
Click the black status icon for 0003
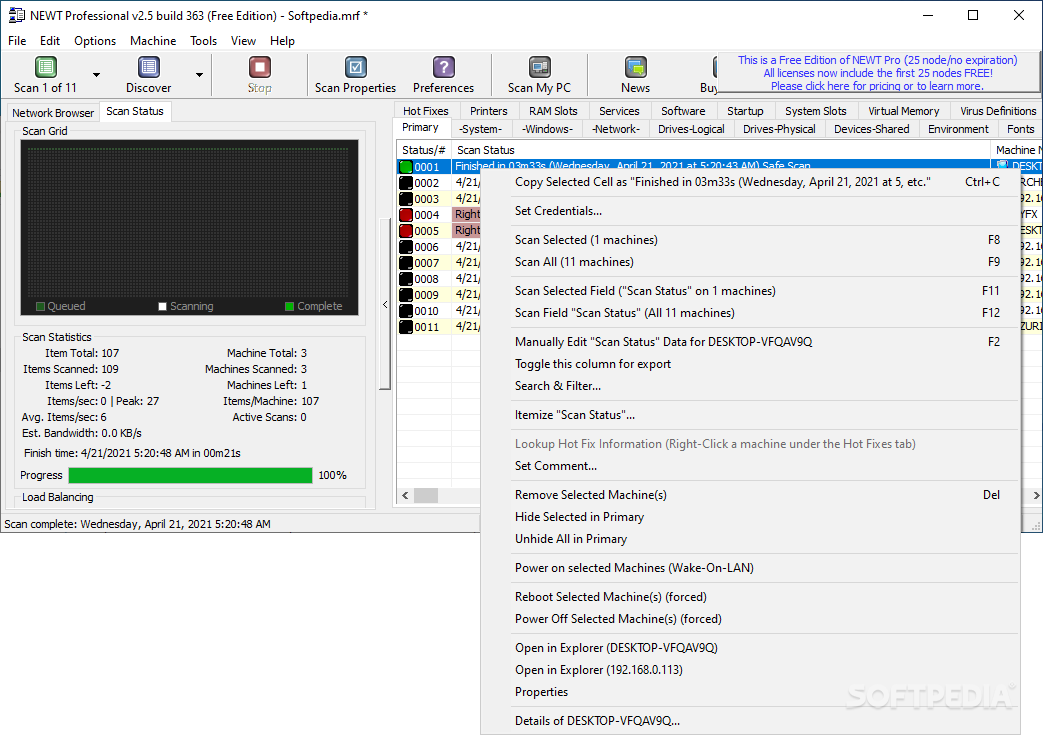click(x=406, y=199)
